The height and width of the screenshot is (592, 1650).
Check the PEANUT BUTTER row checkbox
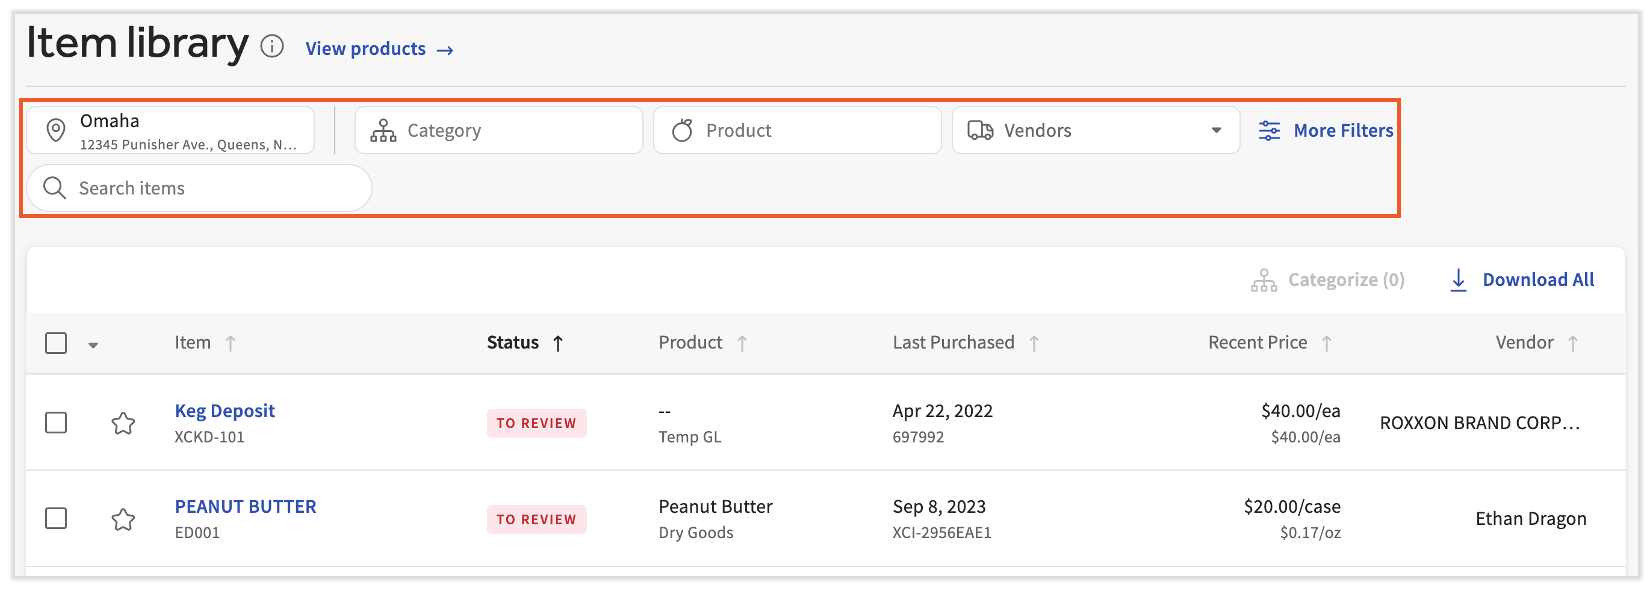tap(56, 519)
